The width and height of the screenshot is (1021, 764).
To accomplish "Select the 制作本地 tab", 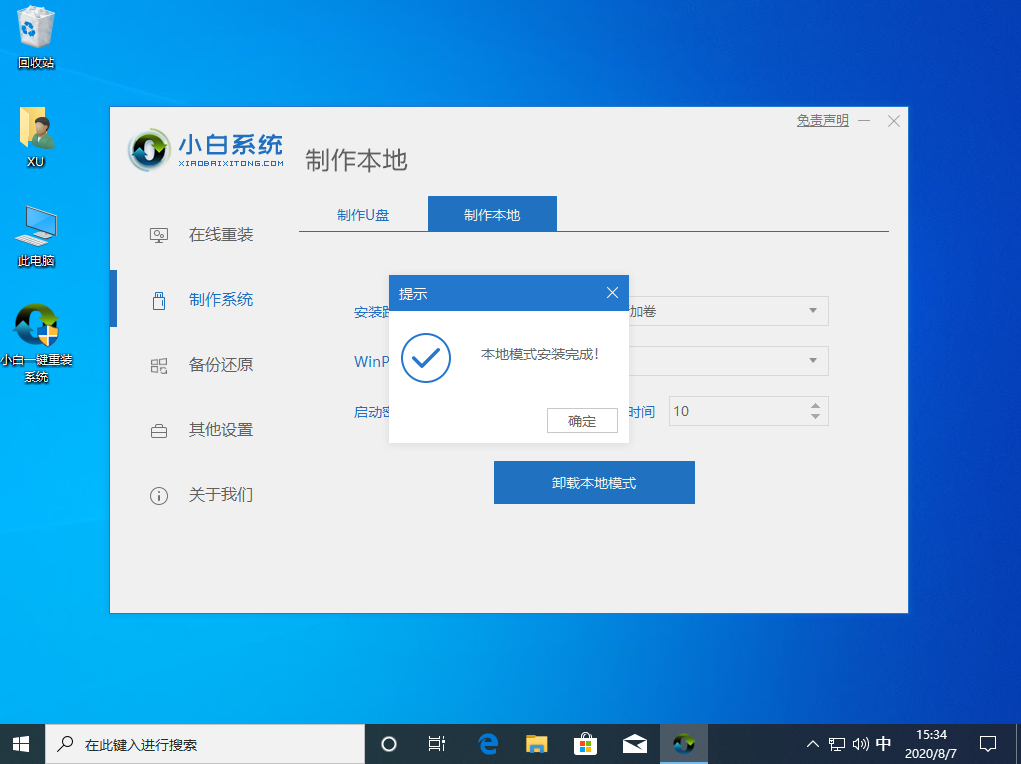I will pyautogui.click(x=492, y=215).
